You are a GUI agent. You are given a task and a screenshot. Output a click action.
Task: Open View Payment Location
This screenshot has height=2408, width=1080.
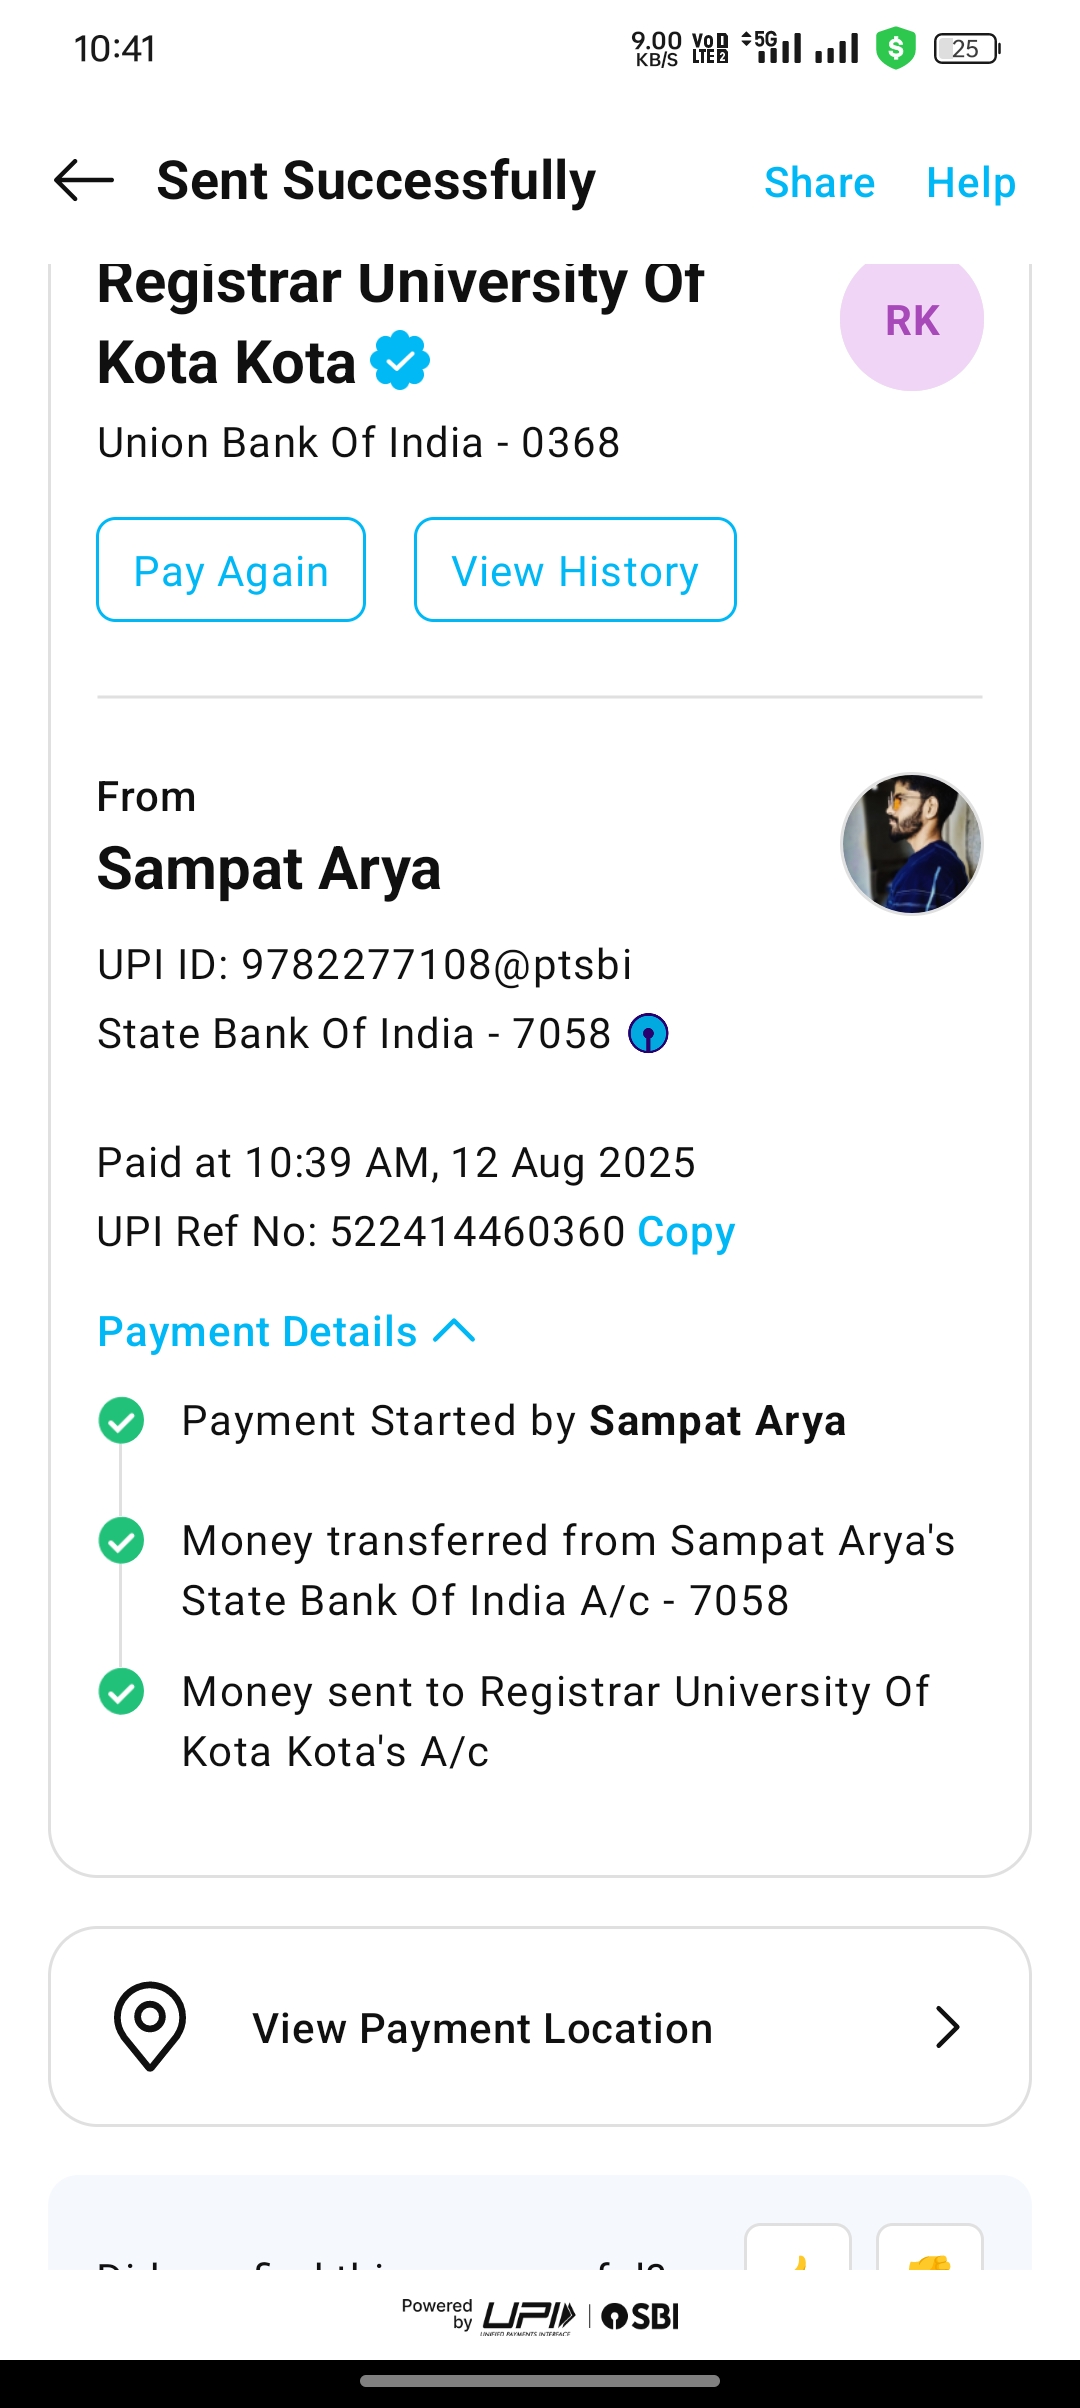tap(482, 2028)
